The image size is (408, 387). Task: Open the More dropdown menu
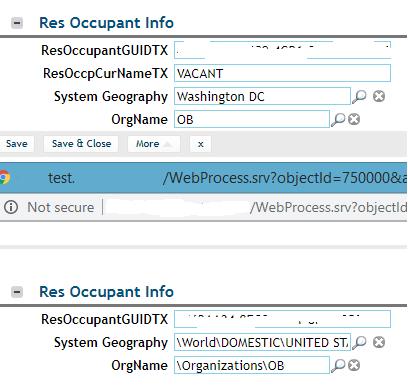(154, 144)
